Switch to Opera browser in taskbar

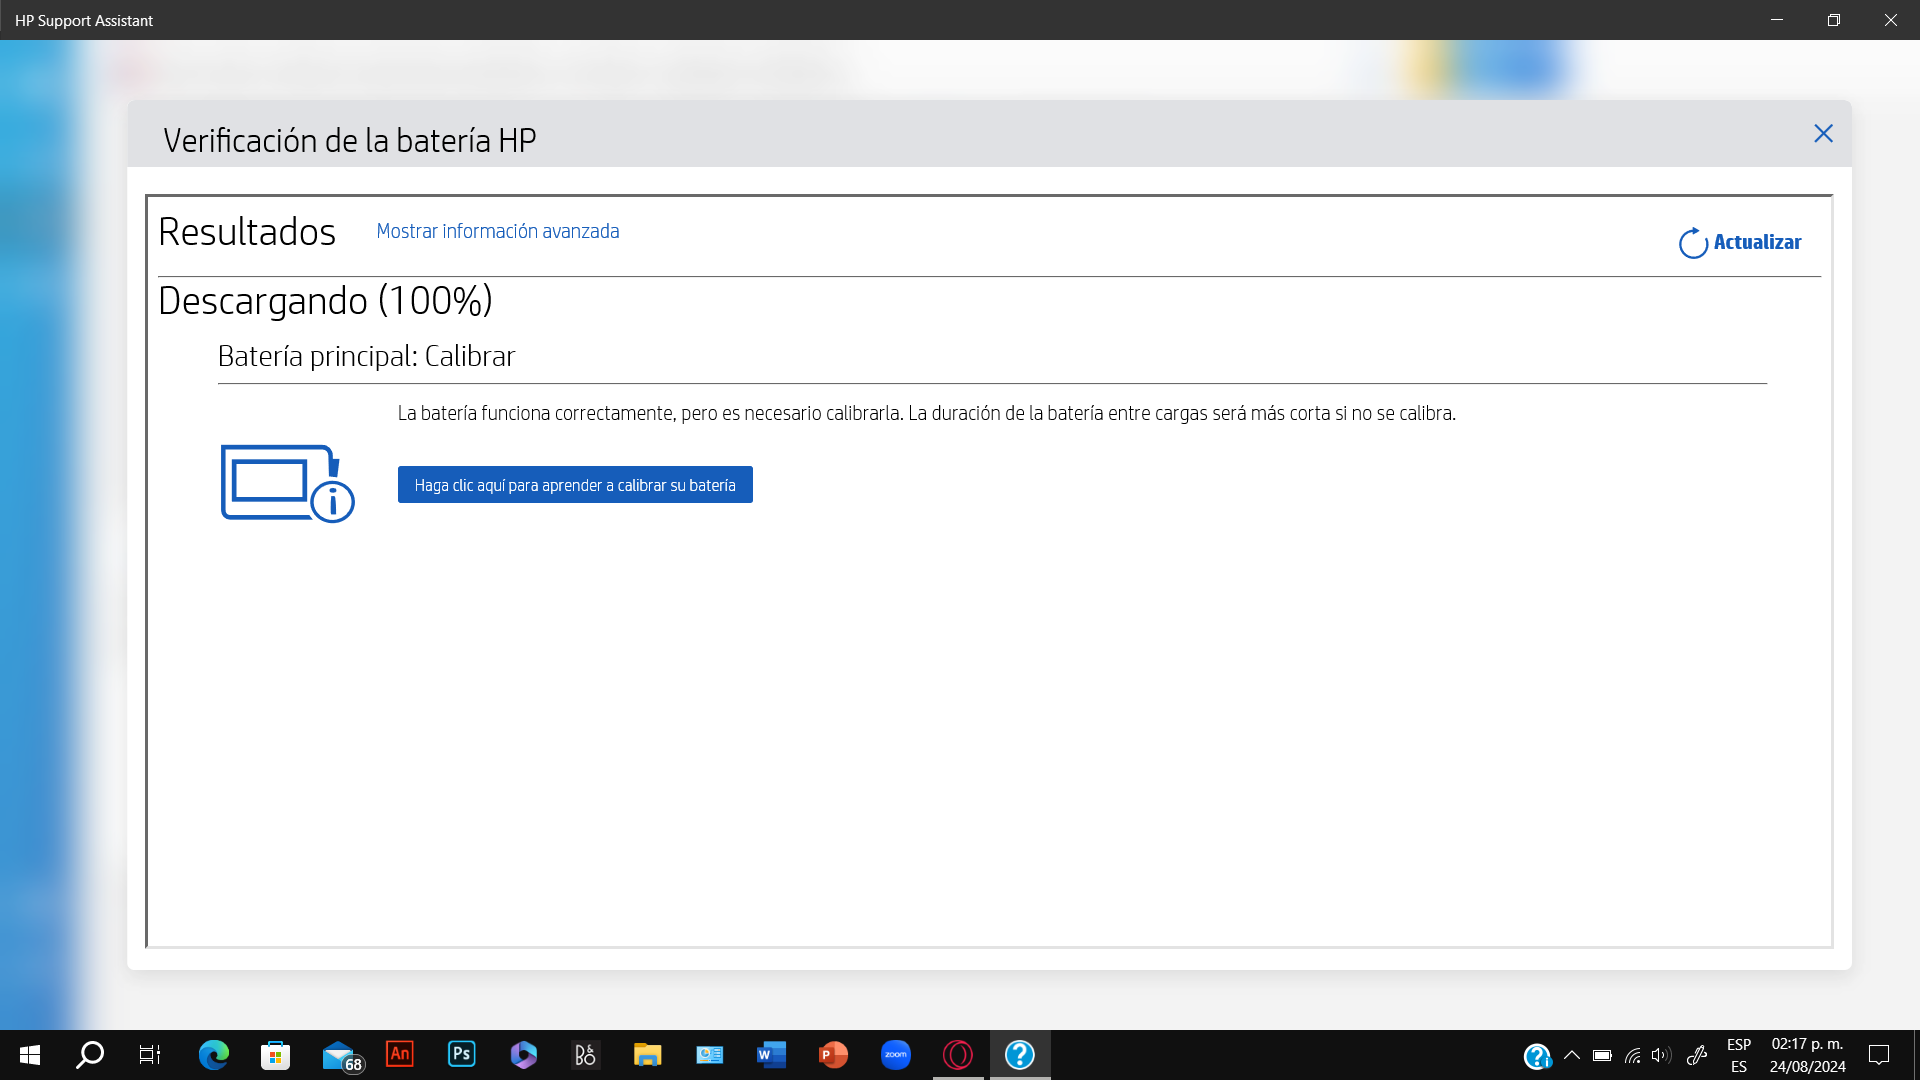[957, 1054]
